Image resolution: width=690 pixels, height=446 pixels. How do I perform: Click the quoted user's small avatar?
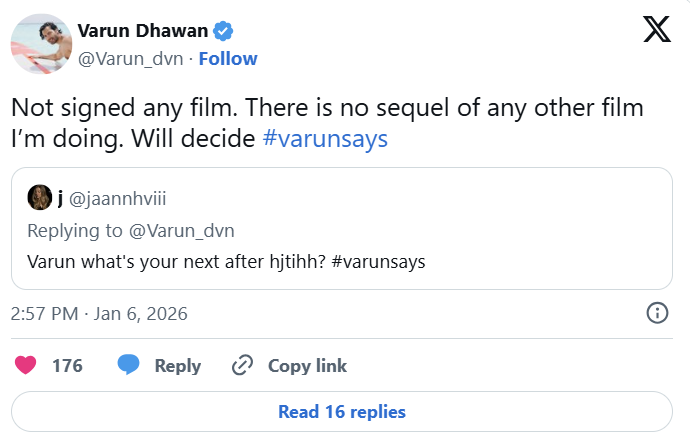pyautogui.click(x=40, y=196)
